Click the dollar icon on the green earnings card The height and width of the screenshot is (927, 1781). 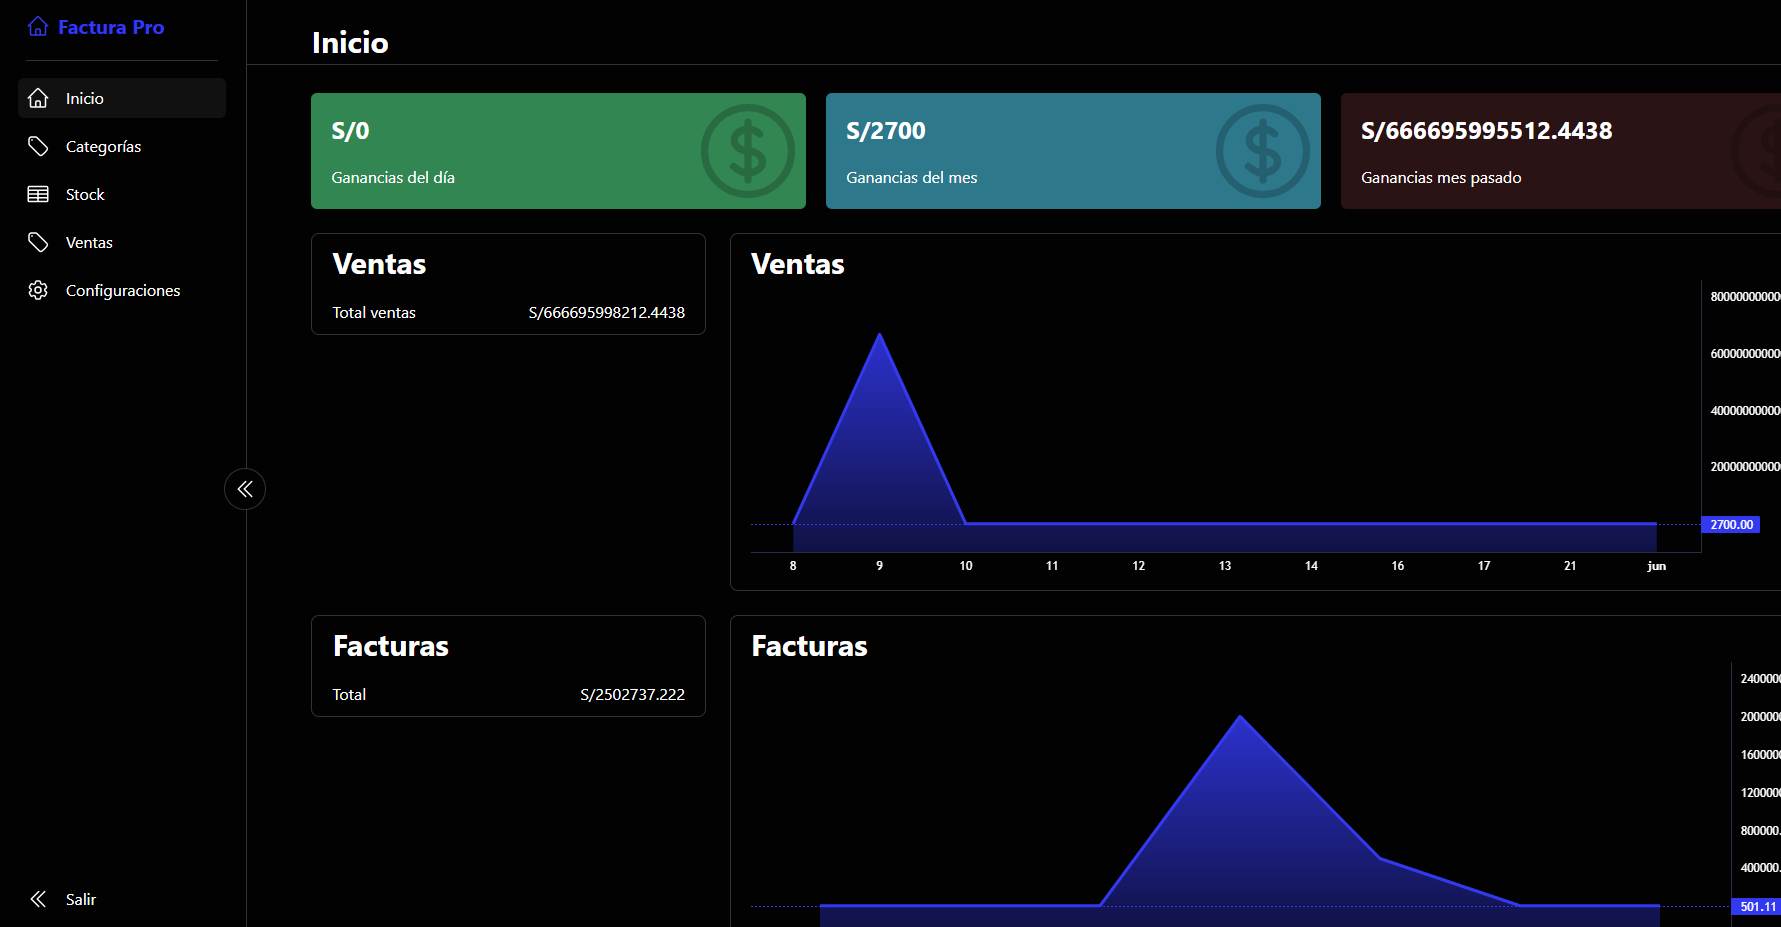748,151
